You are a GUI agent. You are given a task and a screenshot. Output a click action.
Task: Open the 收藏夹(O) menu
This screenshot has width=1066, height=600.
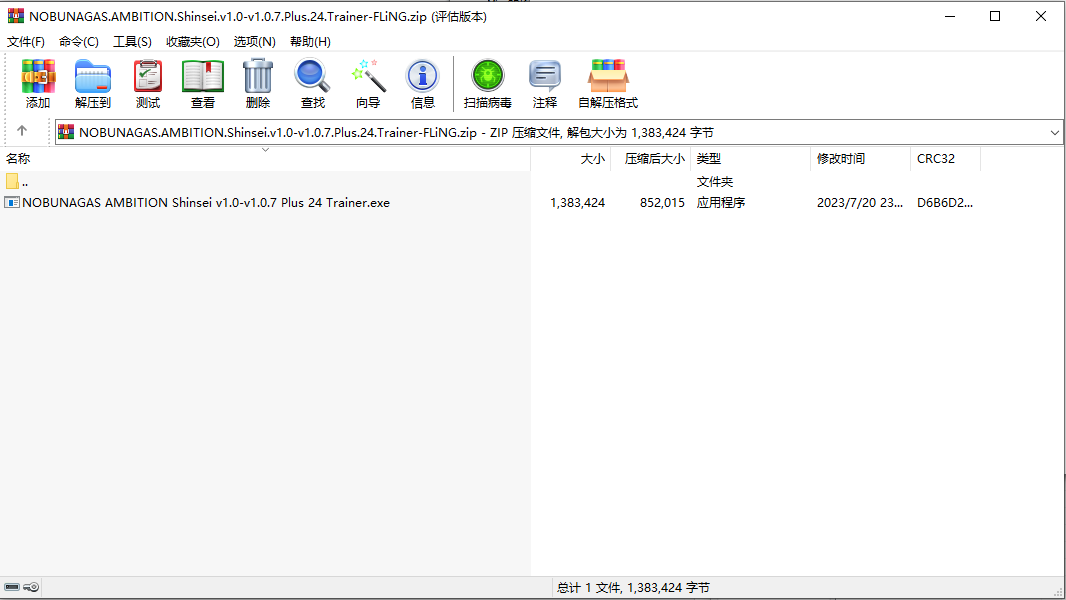click(192, 41)
